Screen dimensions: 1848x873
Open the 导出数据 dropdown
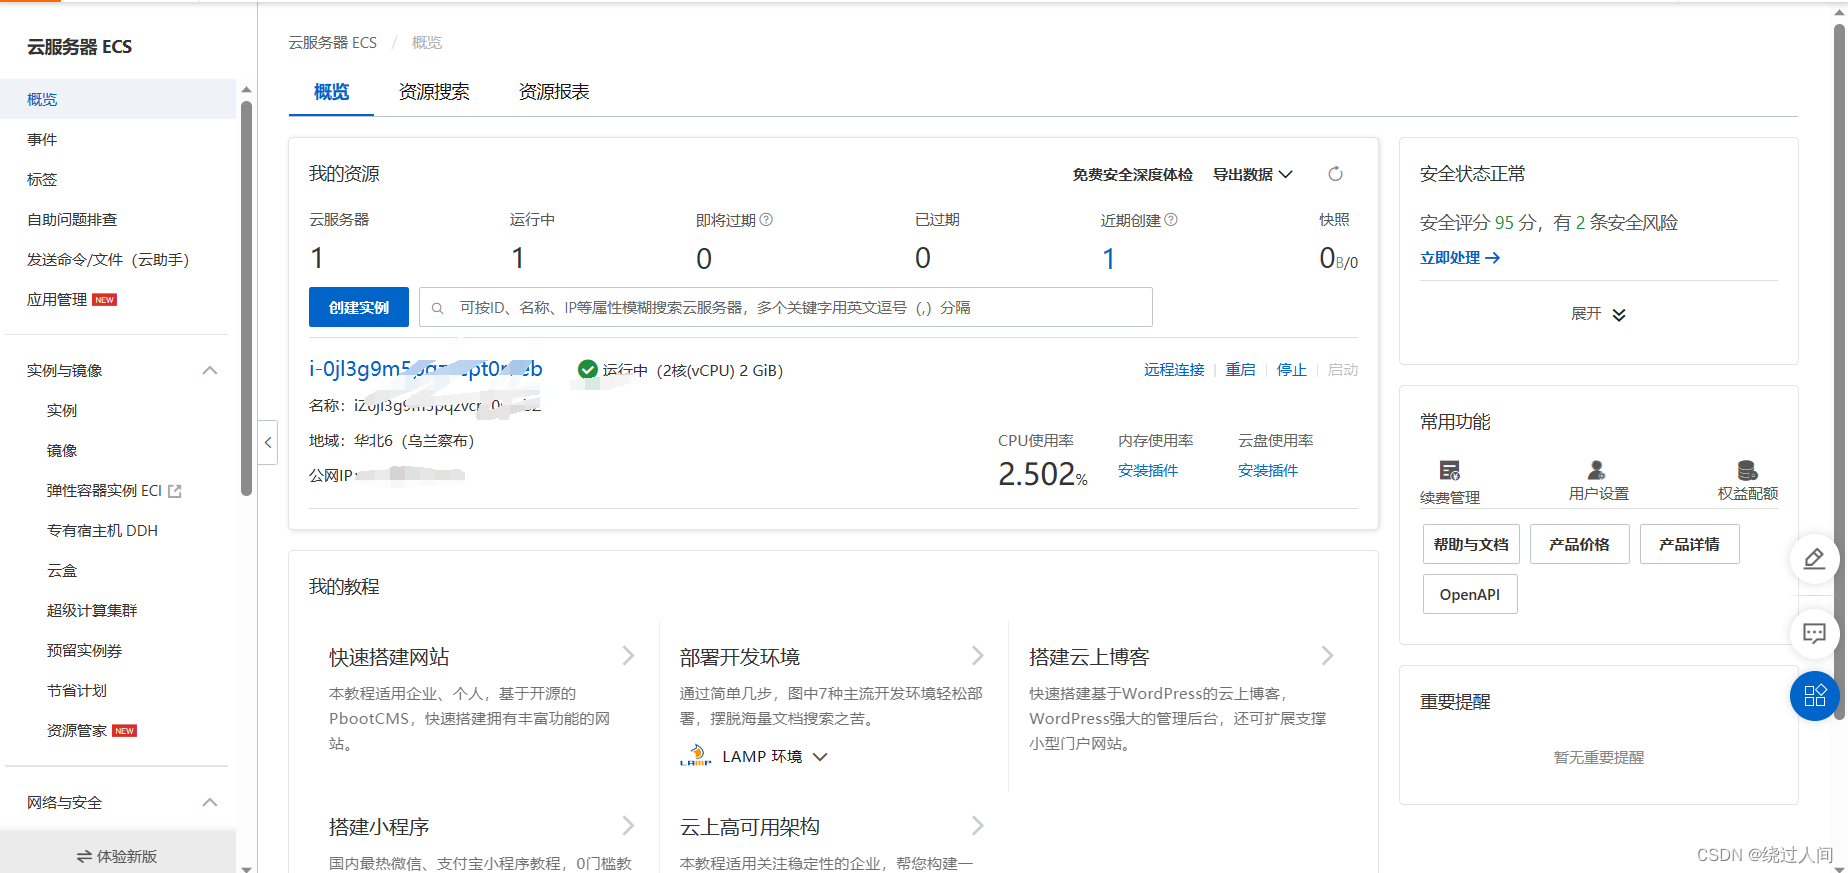coord(1253,174)
